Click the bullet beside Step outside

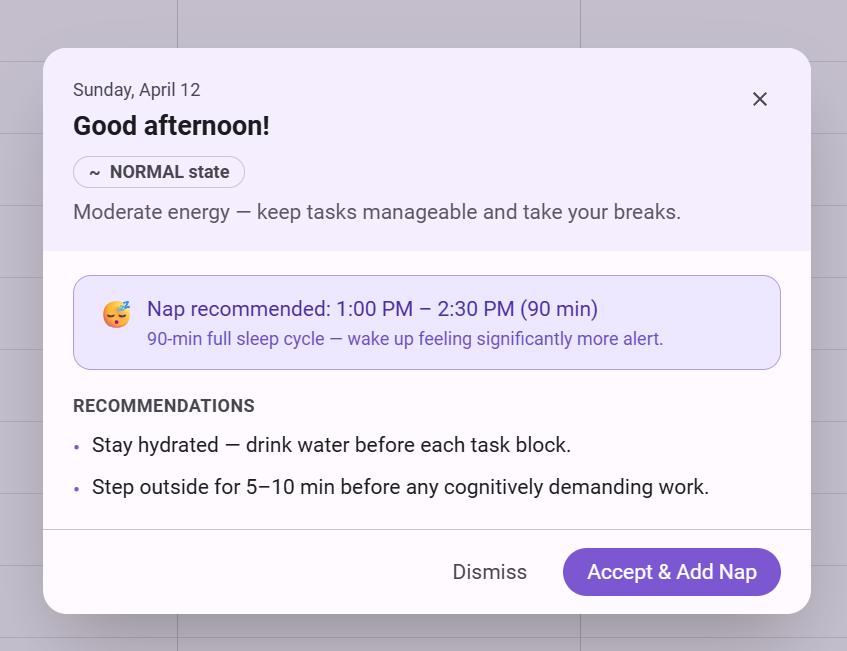tap(77, 490)
